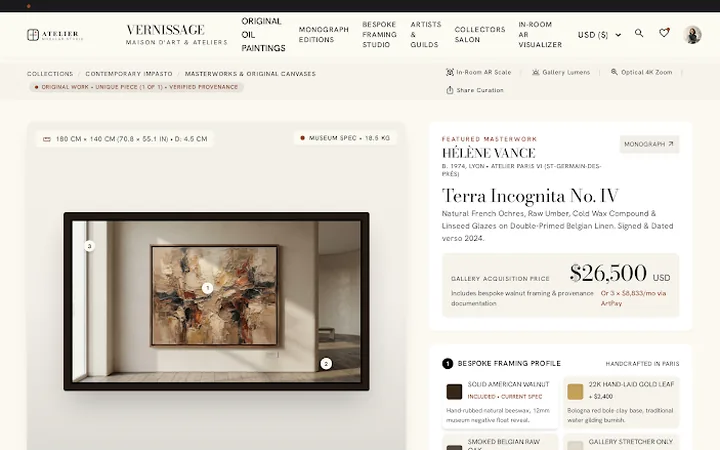
Task: Open Original Oil Paintings menu
Action: point(263,34)
